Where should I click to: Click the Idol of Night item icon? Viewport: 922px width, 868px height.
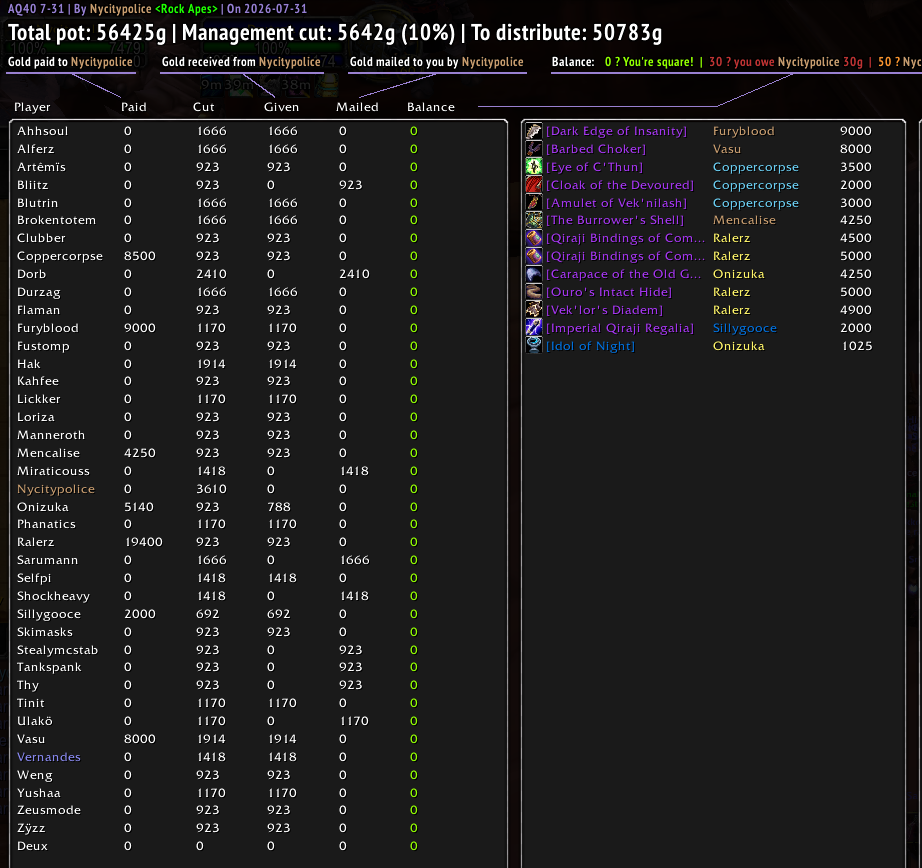533,345
